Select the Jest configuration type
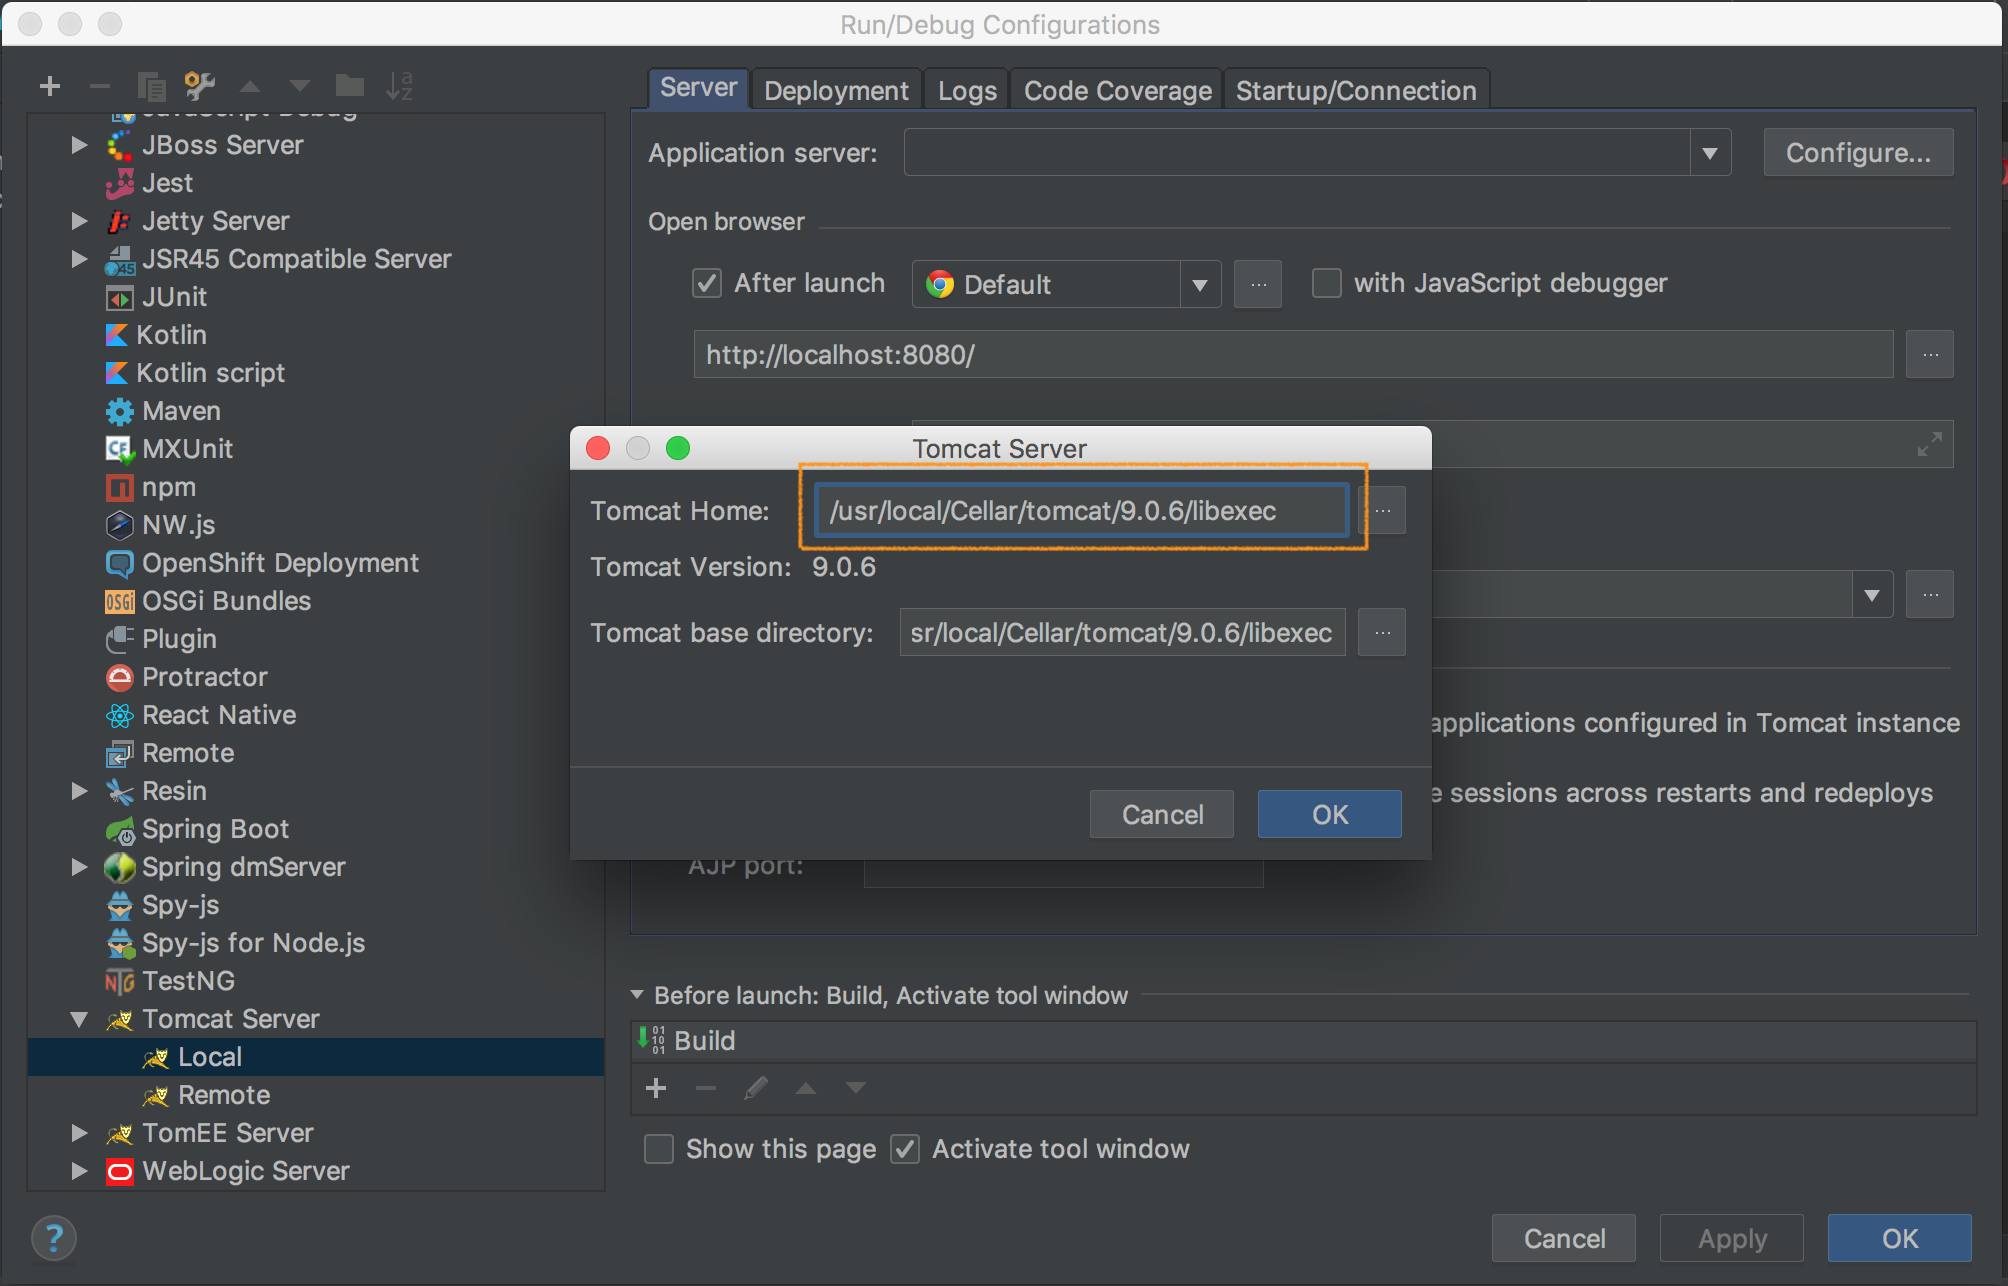Image resolution: width=2008 pixels, height=1286 pixels. (166, 183)
